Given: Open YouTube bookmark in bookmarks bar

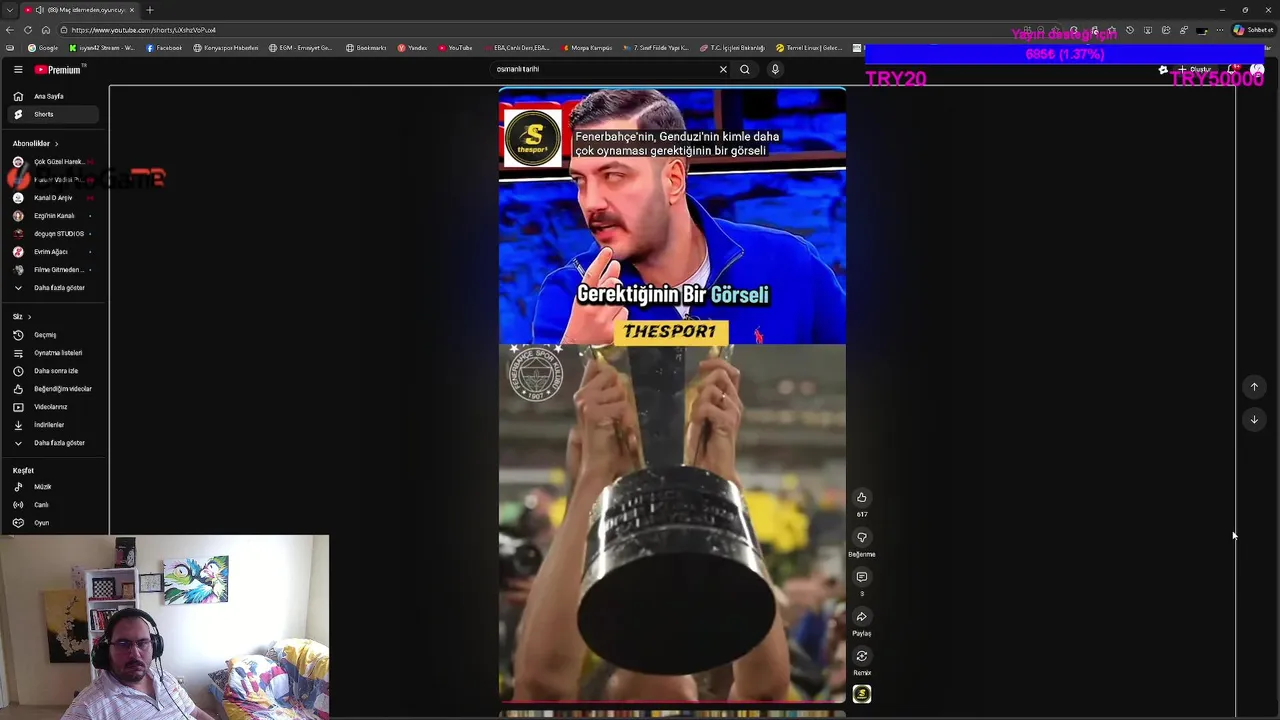Looking at the screenshot, I should pyautogui.click(x=455, y=48).
